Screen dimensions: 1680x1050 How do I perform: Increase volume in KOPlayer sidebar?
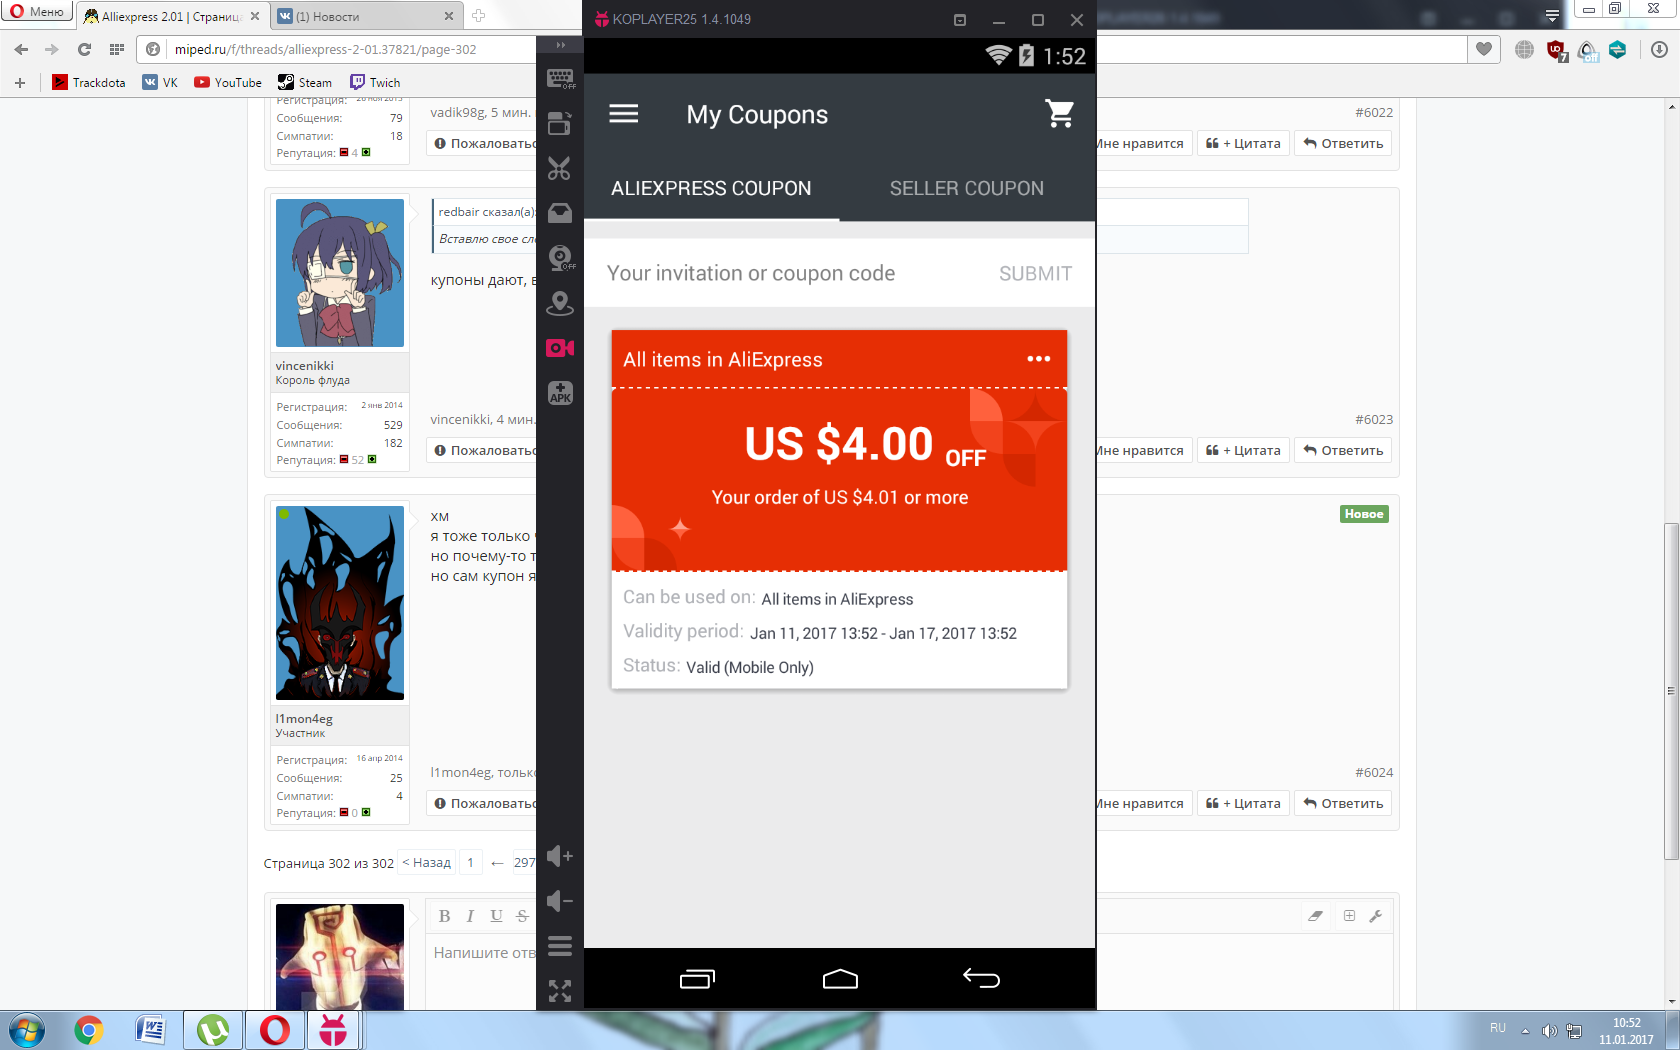(560, 856)
